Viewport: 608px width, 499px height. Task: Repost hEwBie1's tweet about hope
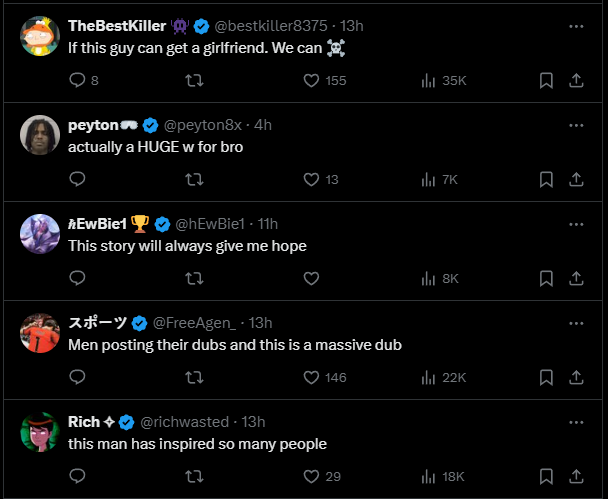195,279
